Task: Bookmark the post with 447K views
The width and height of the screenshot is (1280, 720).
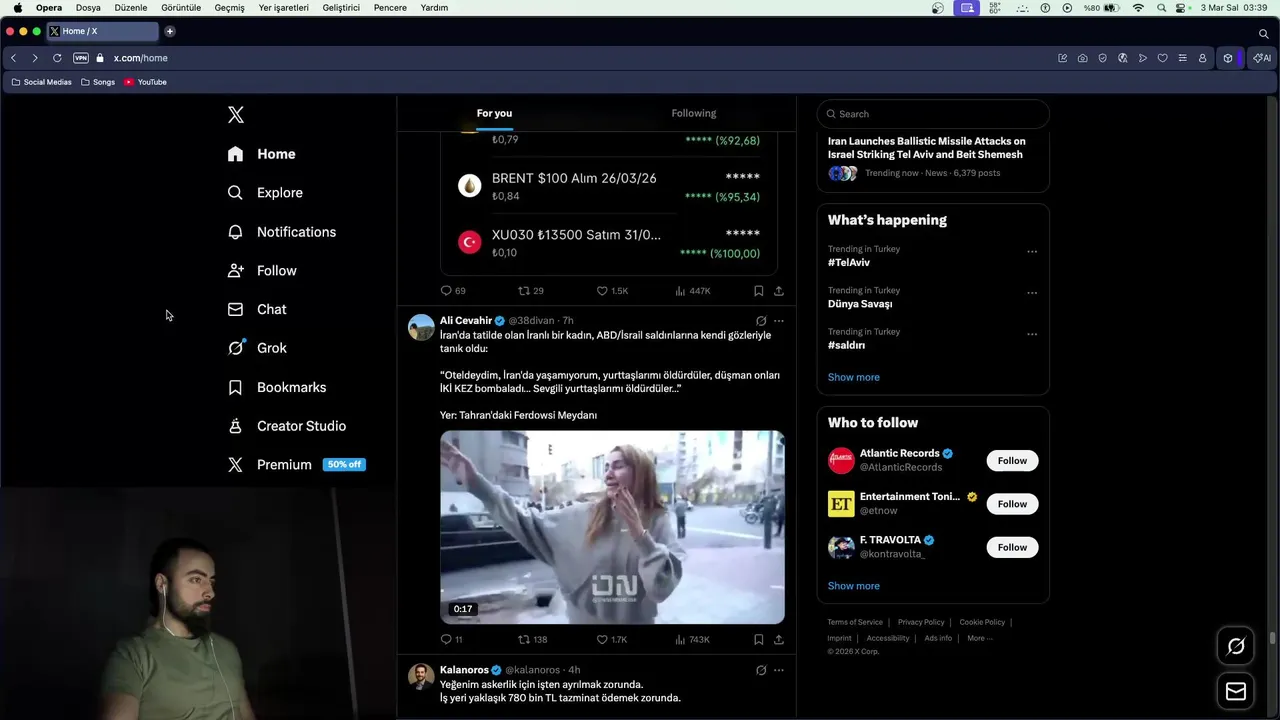Action: pyautogui.click(x=759, y=291)
